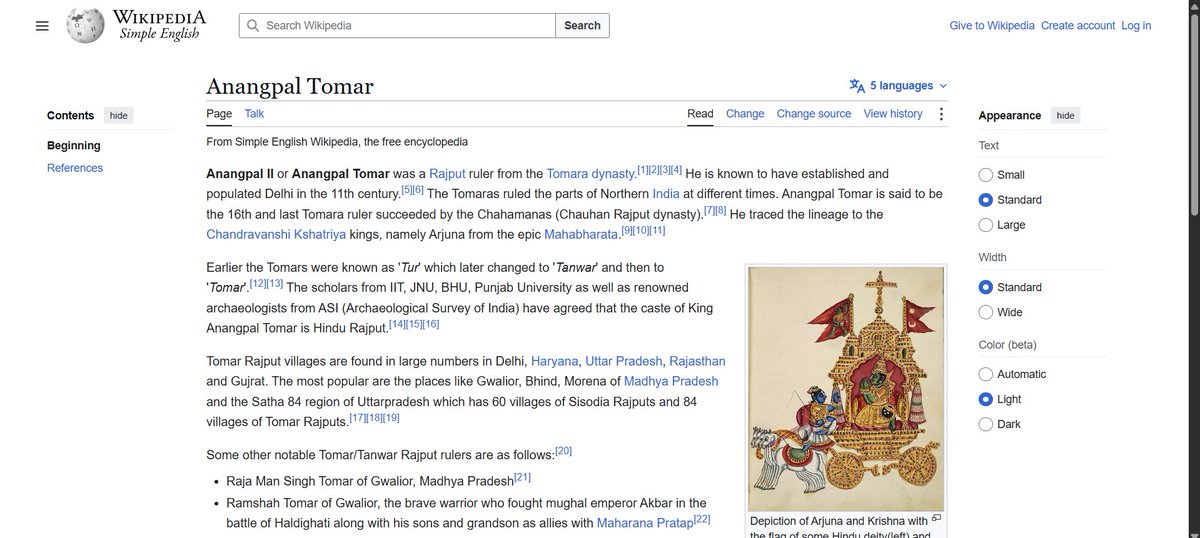
Task: Switch to the Page tab
Action: click(x=219, y=114)
